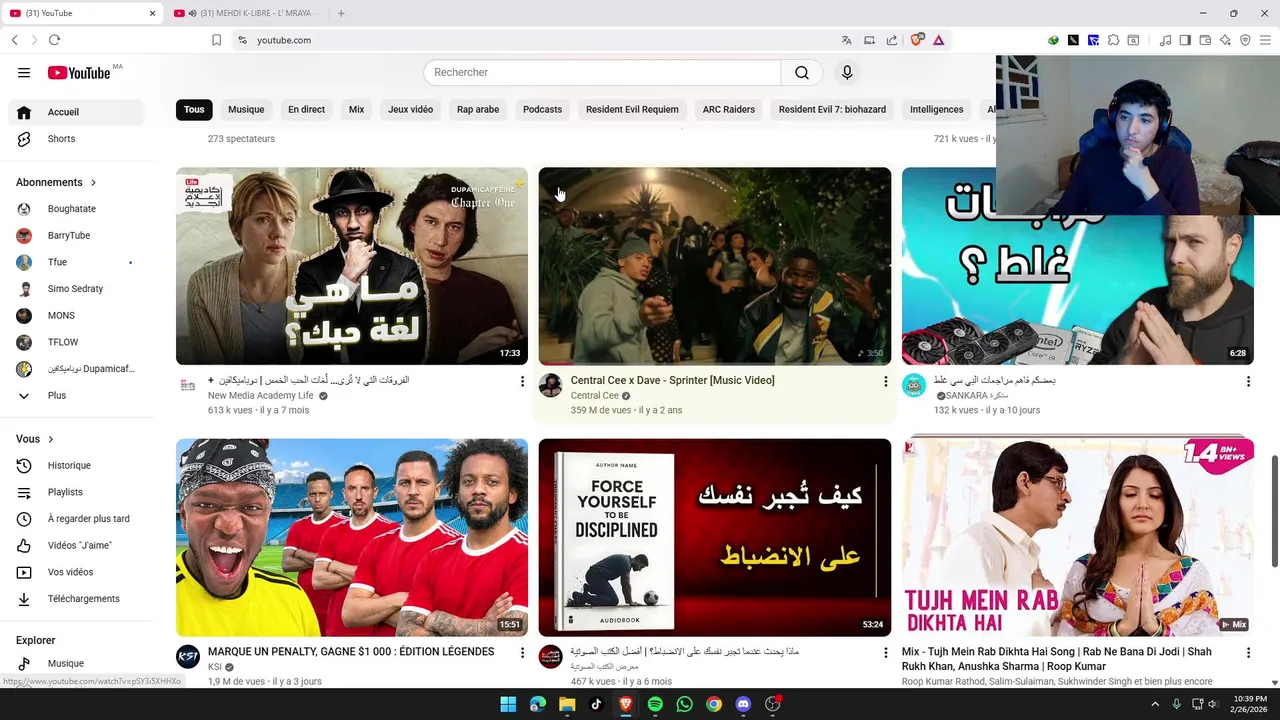This screenshot has width=1280, height=720.
Task: Open the YouTube hamburger guide menu
Action: (x=24, y=72)
